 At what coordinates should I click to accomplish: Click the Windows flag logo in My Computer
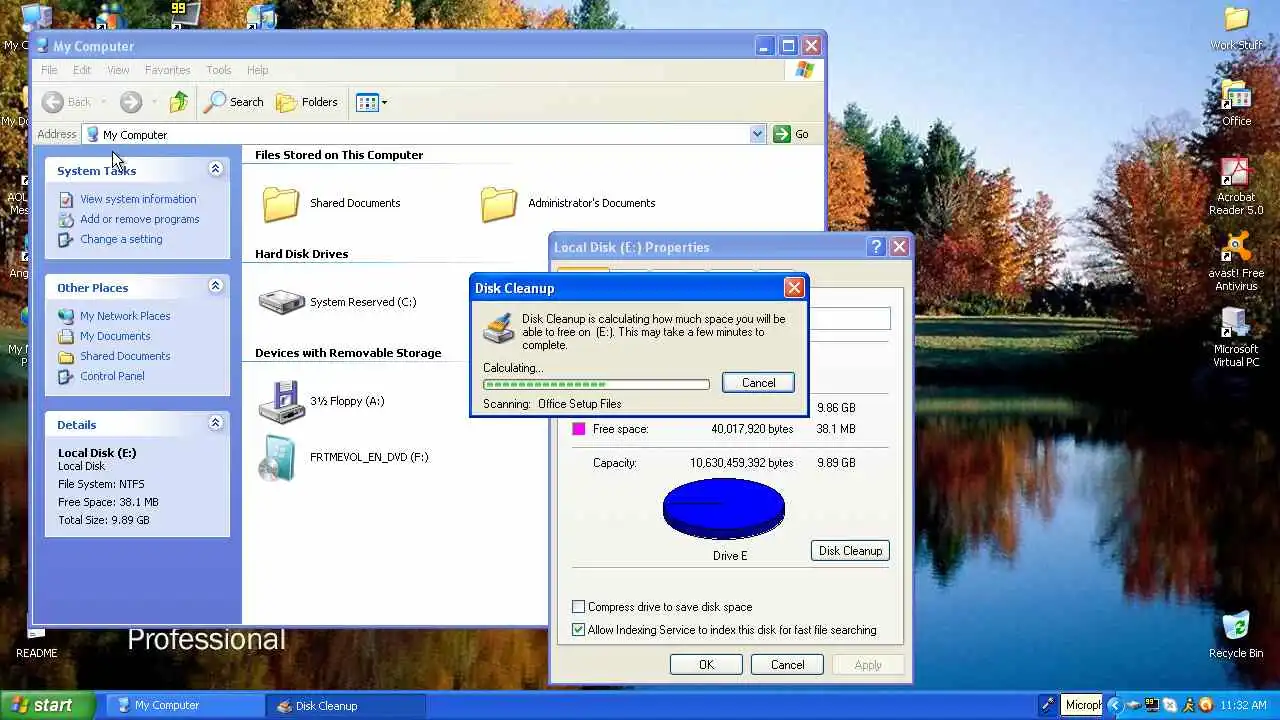pos(805,70)
